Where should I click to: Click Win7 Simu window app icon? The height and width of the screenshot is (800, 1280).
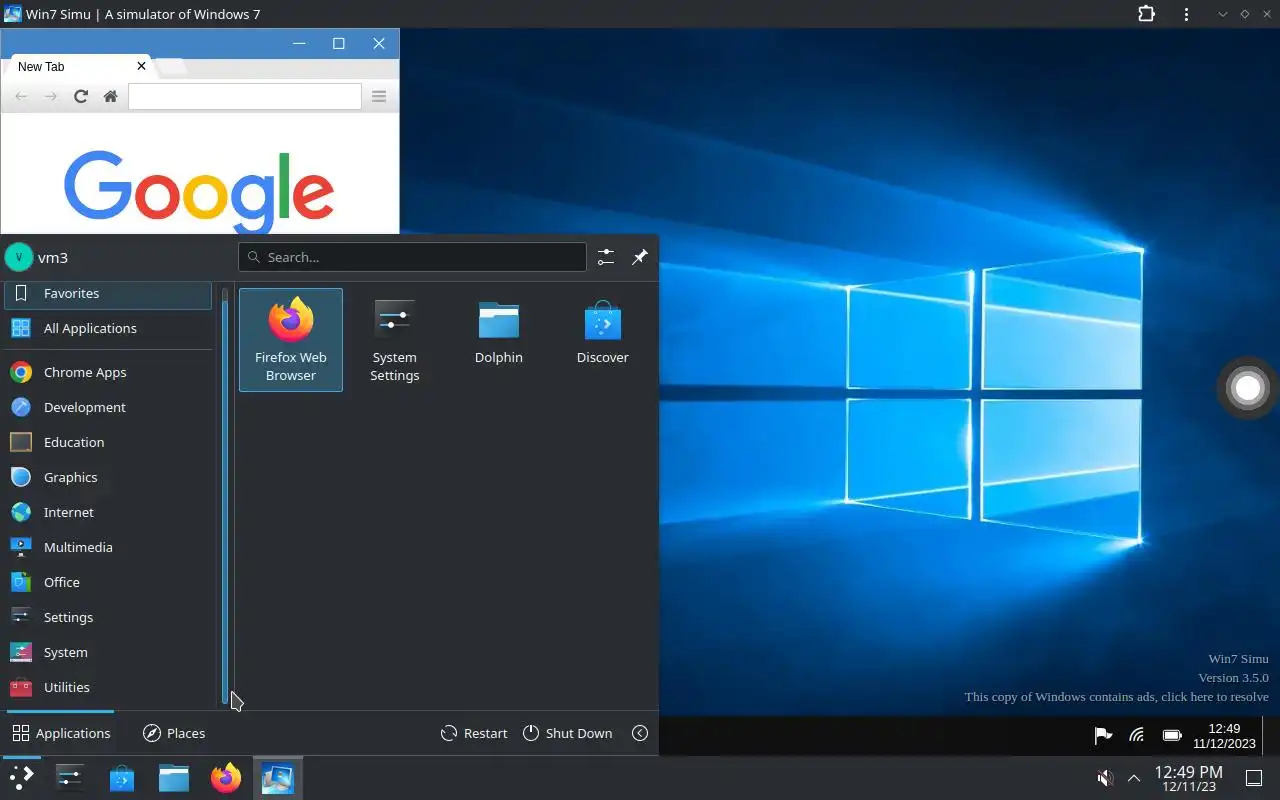(x=13, y=14)
